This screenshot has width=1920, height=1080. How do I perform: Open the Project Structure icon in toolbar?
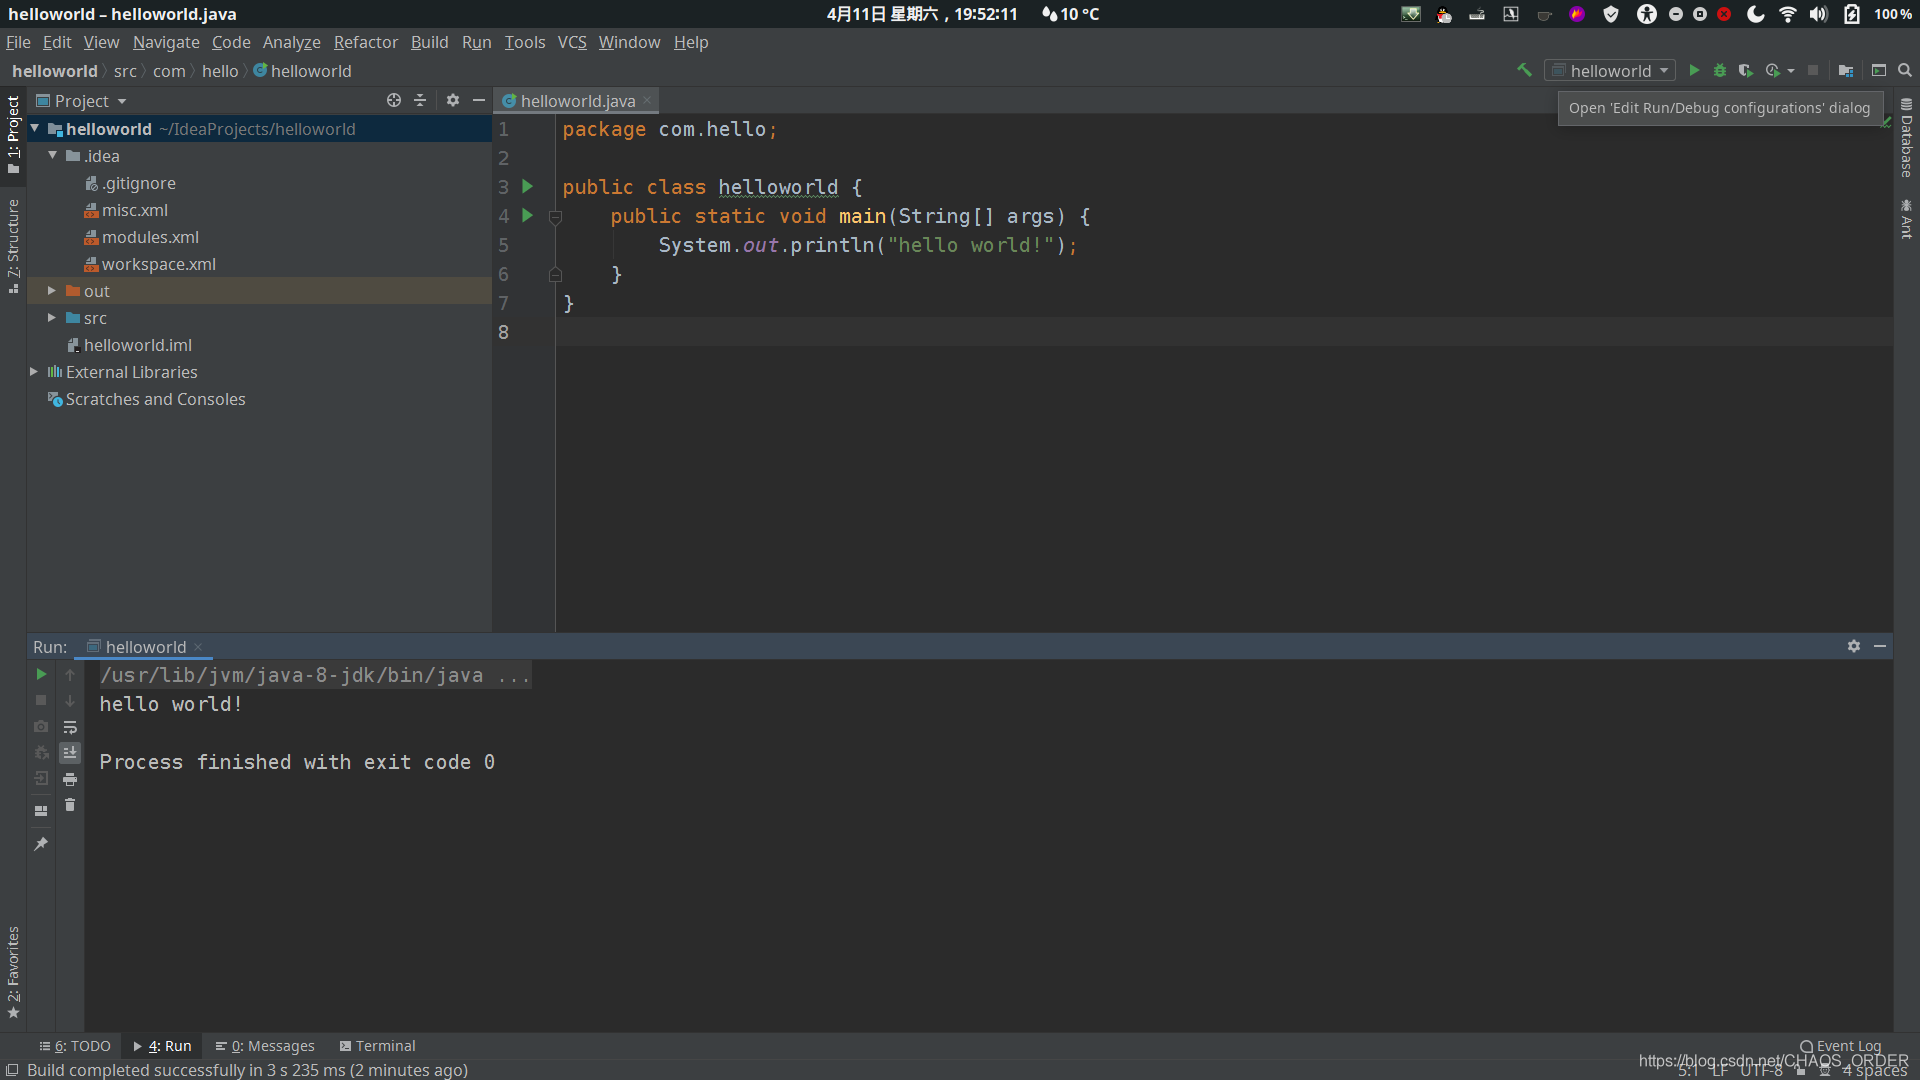1846,70
